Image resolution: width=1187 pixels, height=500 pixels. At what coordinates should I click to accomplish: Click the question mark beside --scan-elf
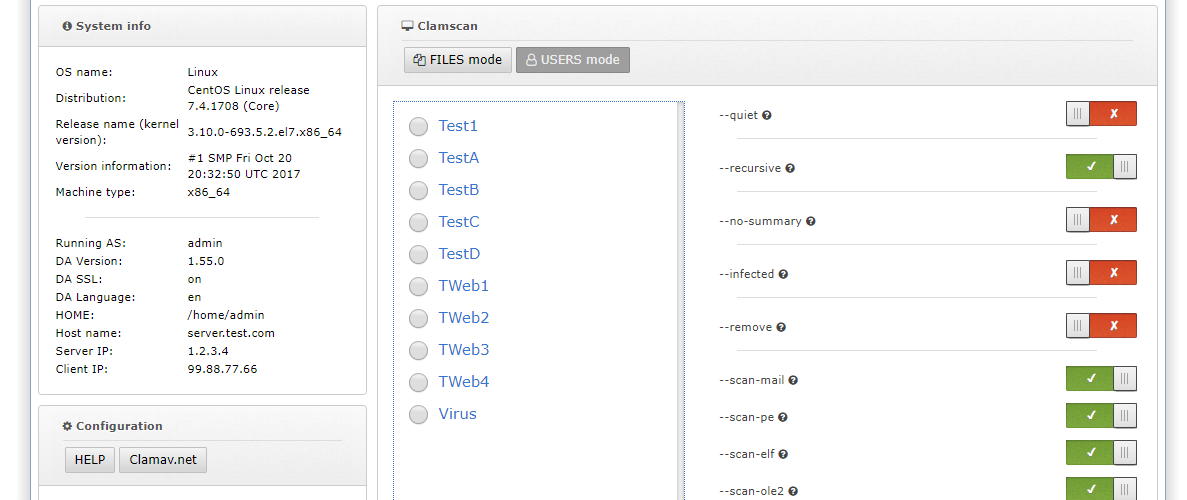784,455
